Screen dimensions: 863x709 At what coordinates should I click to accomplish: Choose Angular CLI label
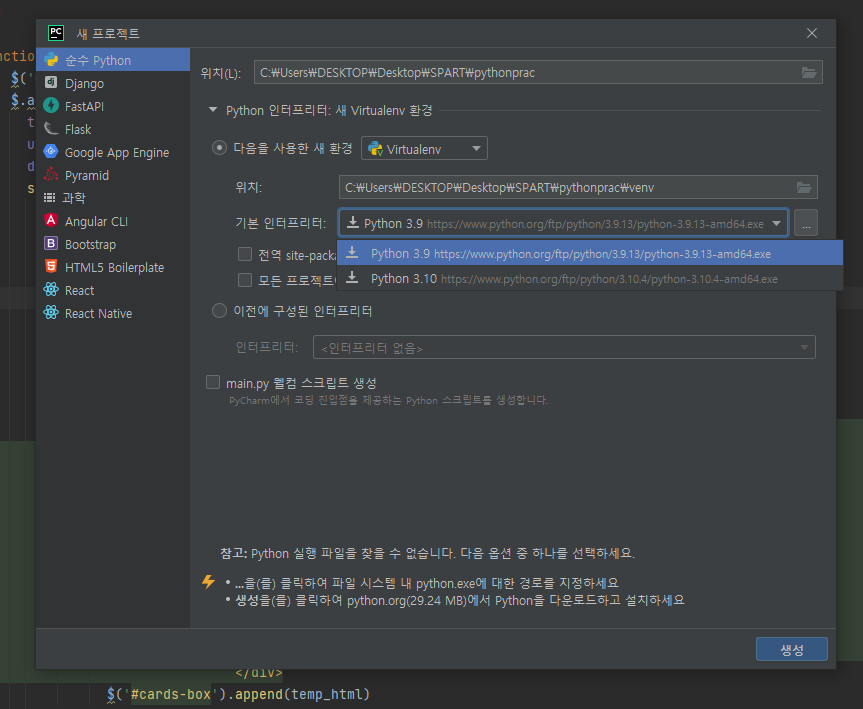96,221
